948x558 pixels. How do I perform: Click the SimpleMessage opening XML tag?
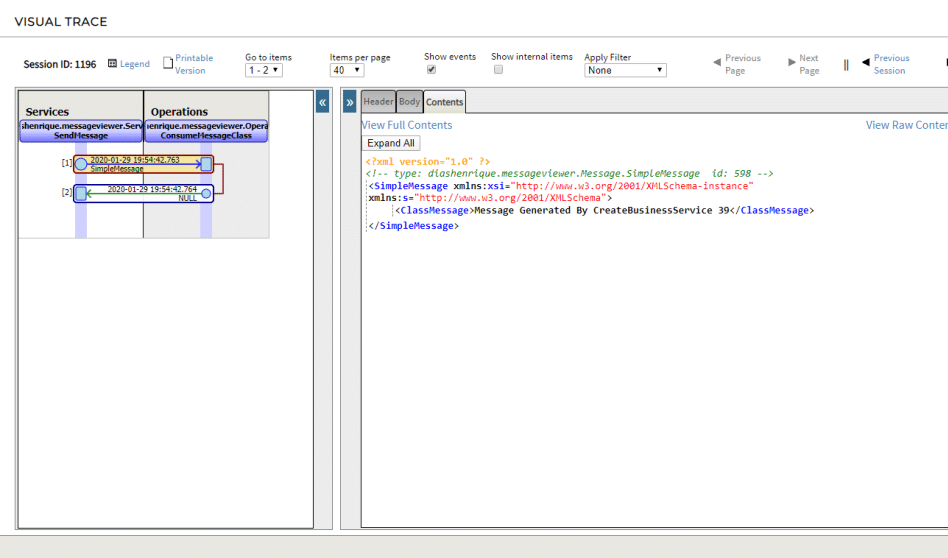(561, 192)
